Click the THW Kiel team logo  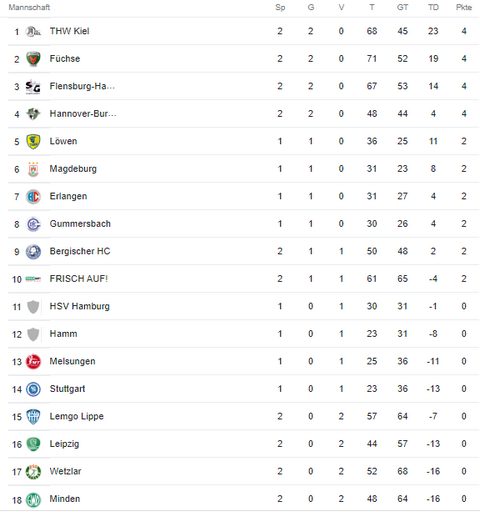33,32
